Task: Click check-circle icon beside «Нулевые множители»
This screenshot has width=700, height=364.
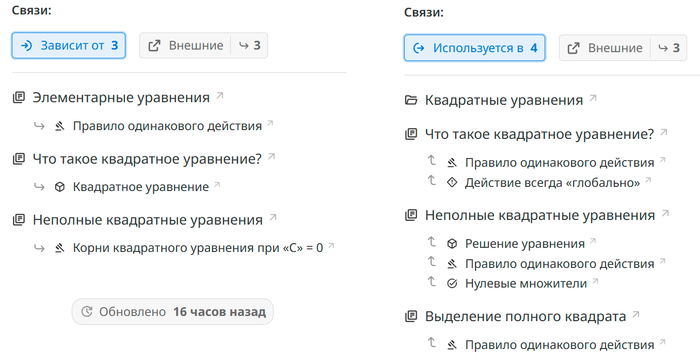Action: [x=452, y=283]
